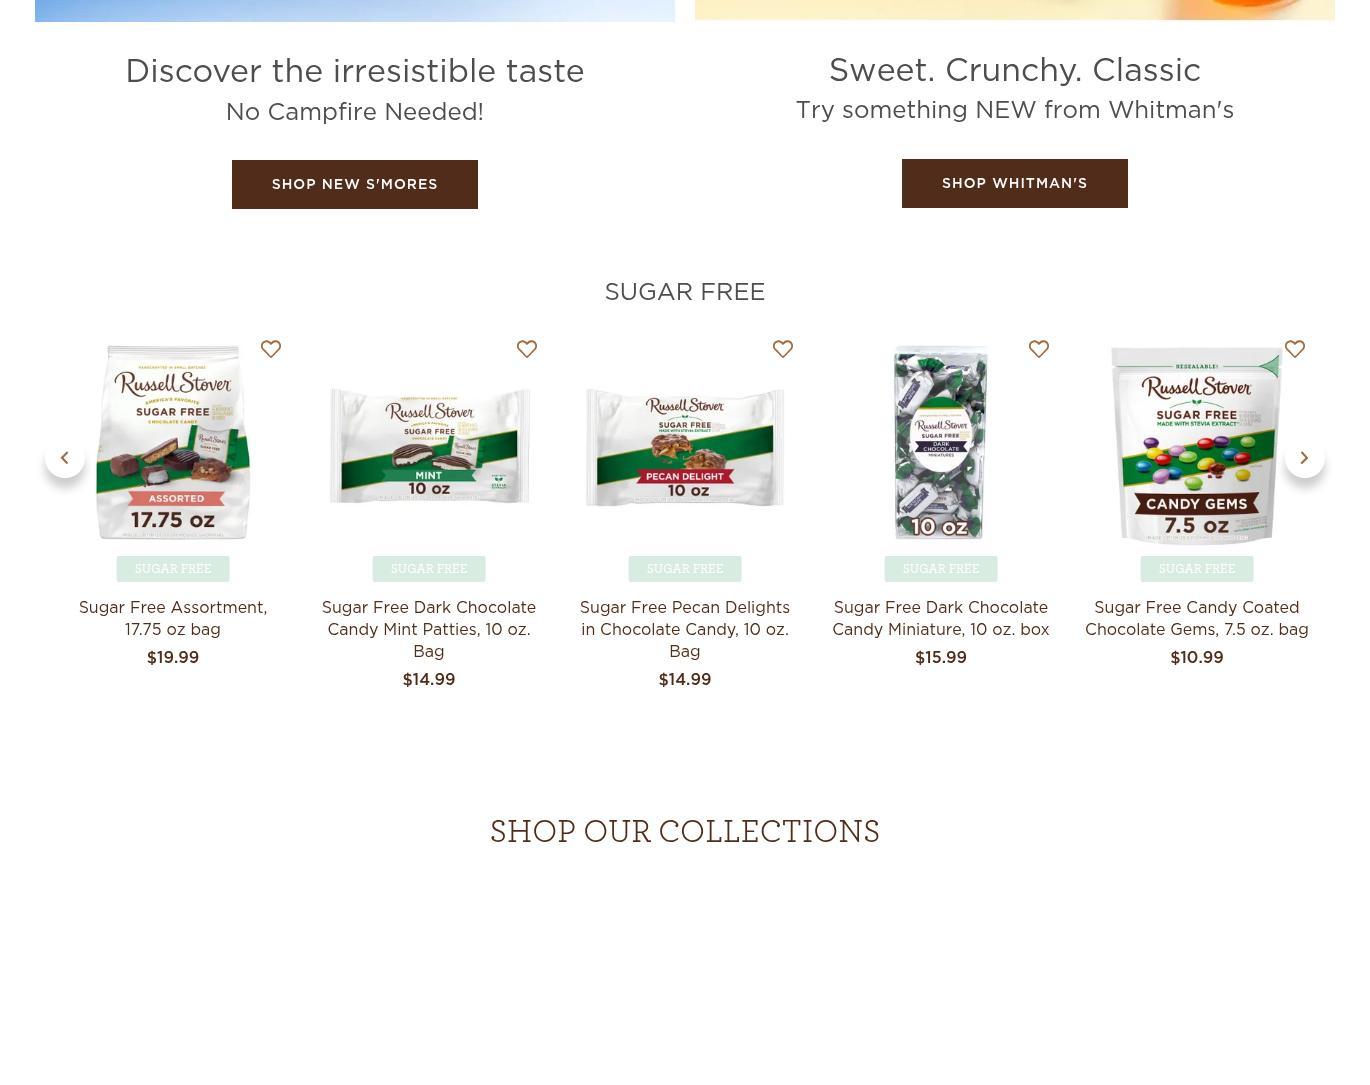This screenshot has width=1370, height=1085.
Task: Add Sugar Free Assortment to wishlist heart
Action: [x=271, y=349]
